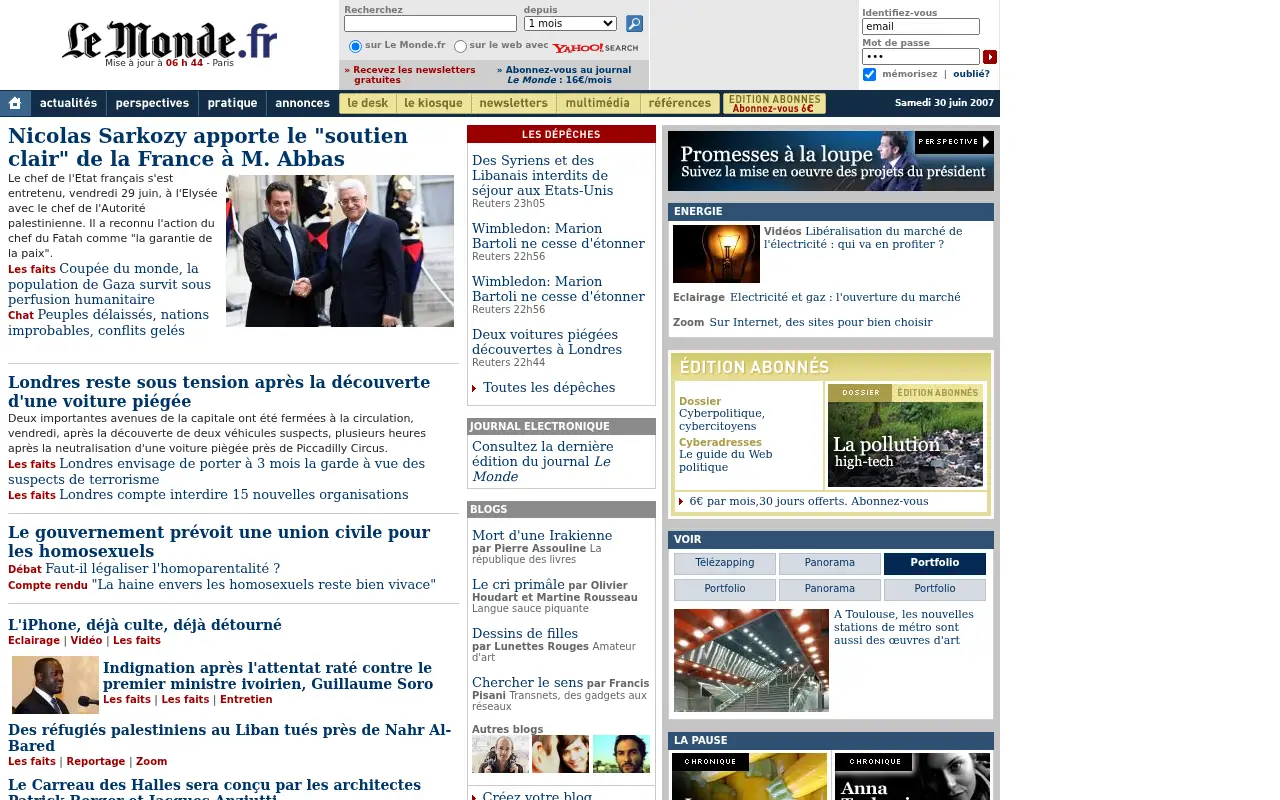
Task: Open the Toulouse metro station photo
Action: pos(751,660)
